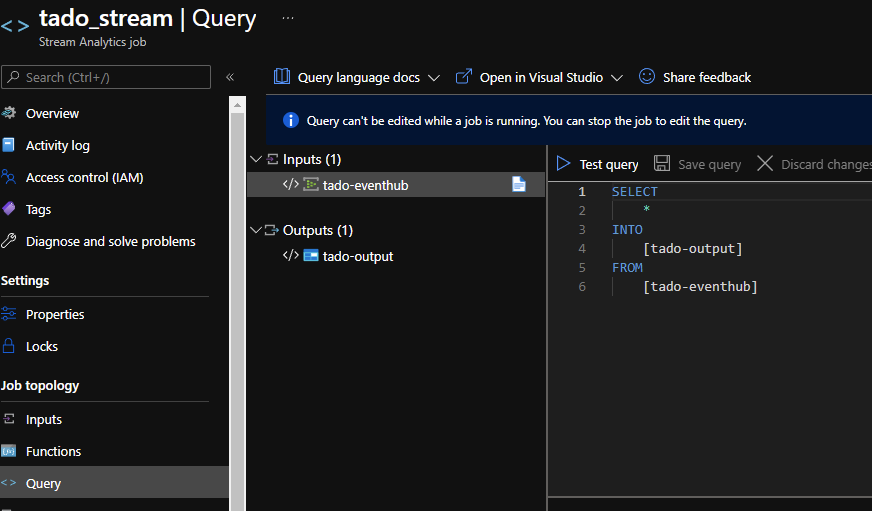This screenshot has height=511, width=872.
Task: Click the event hub icon of tado-eventhub
Action: [310, 184]
